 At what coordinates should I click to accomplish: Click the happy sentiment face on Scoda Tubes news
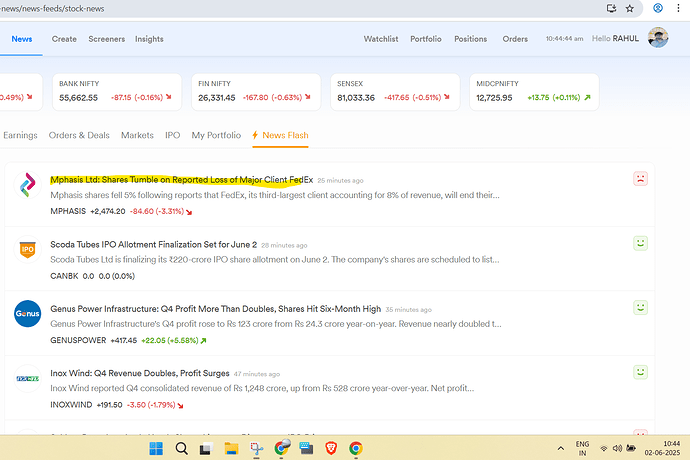[x=640, y=243]
